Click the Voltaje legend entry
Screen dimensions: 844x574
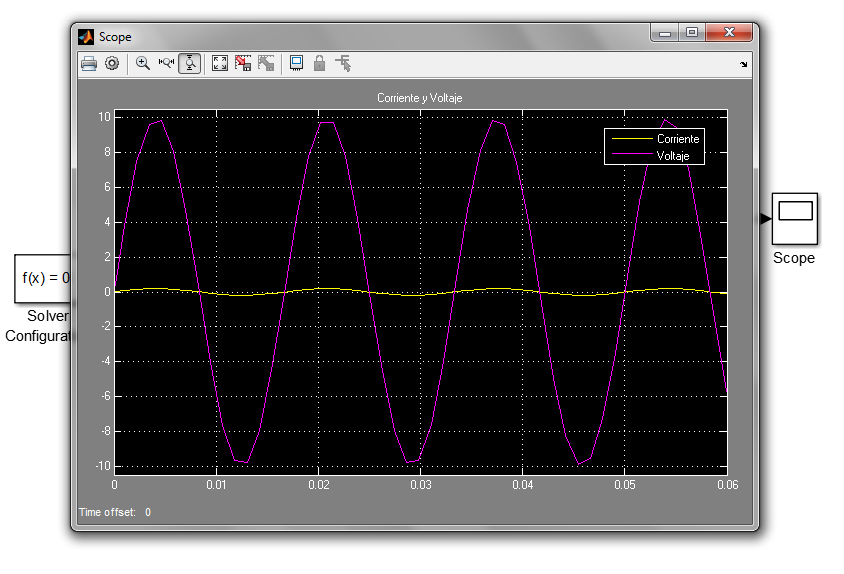(650, 156)
